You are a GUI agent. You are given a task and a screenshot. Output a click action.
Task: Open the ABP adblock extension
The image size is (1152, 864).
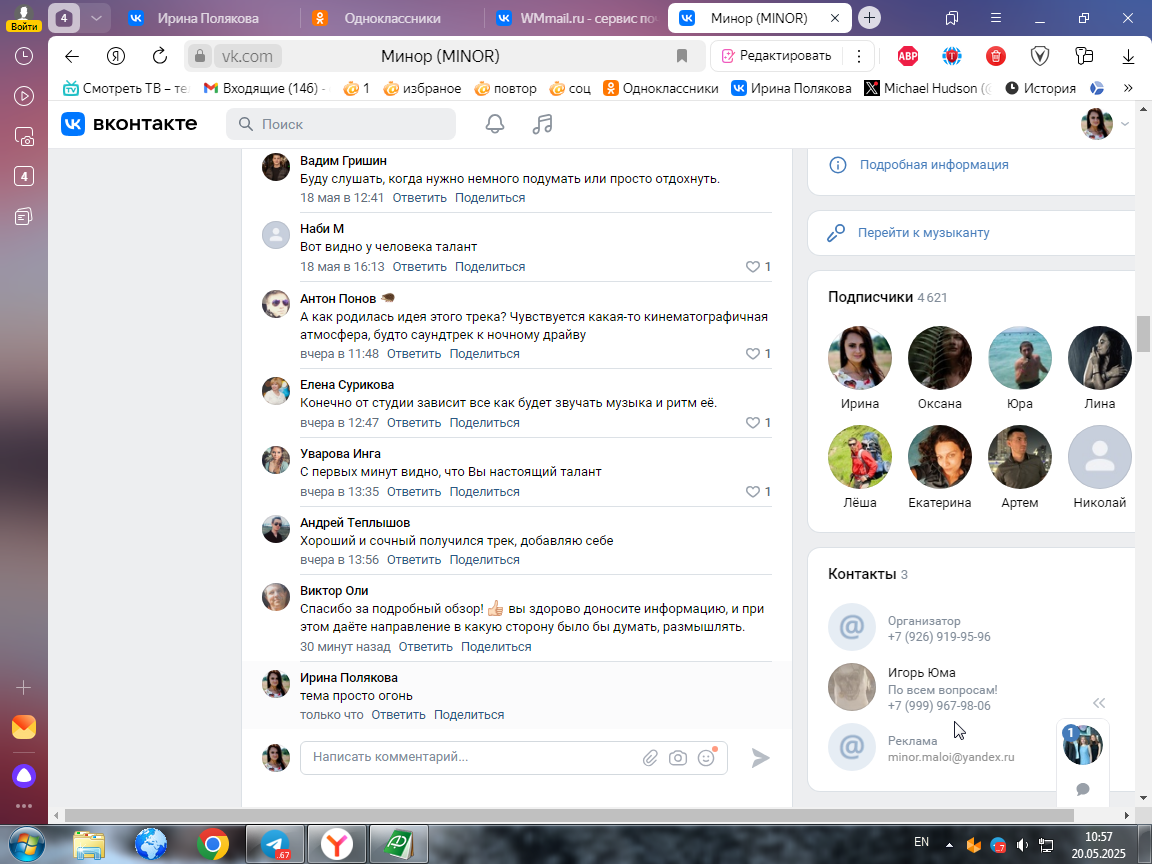908,56
